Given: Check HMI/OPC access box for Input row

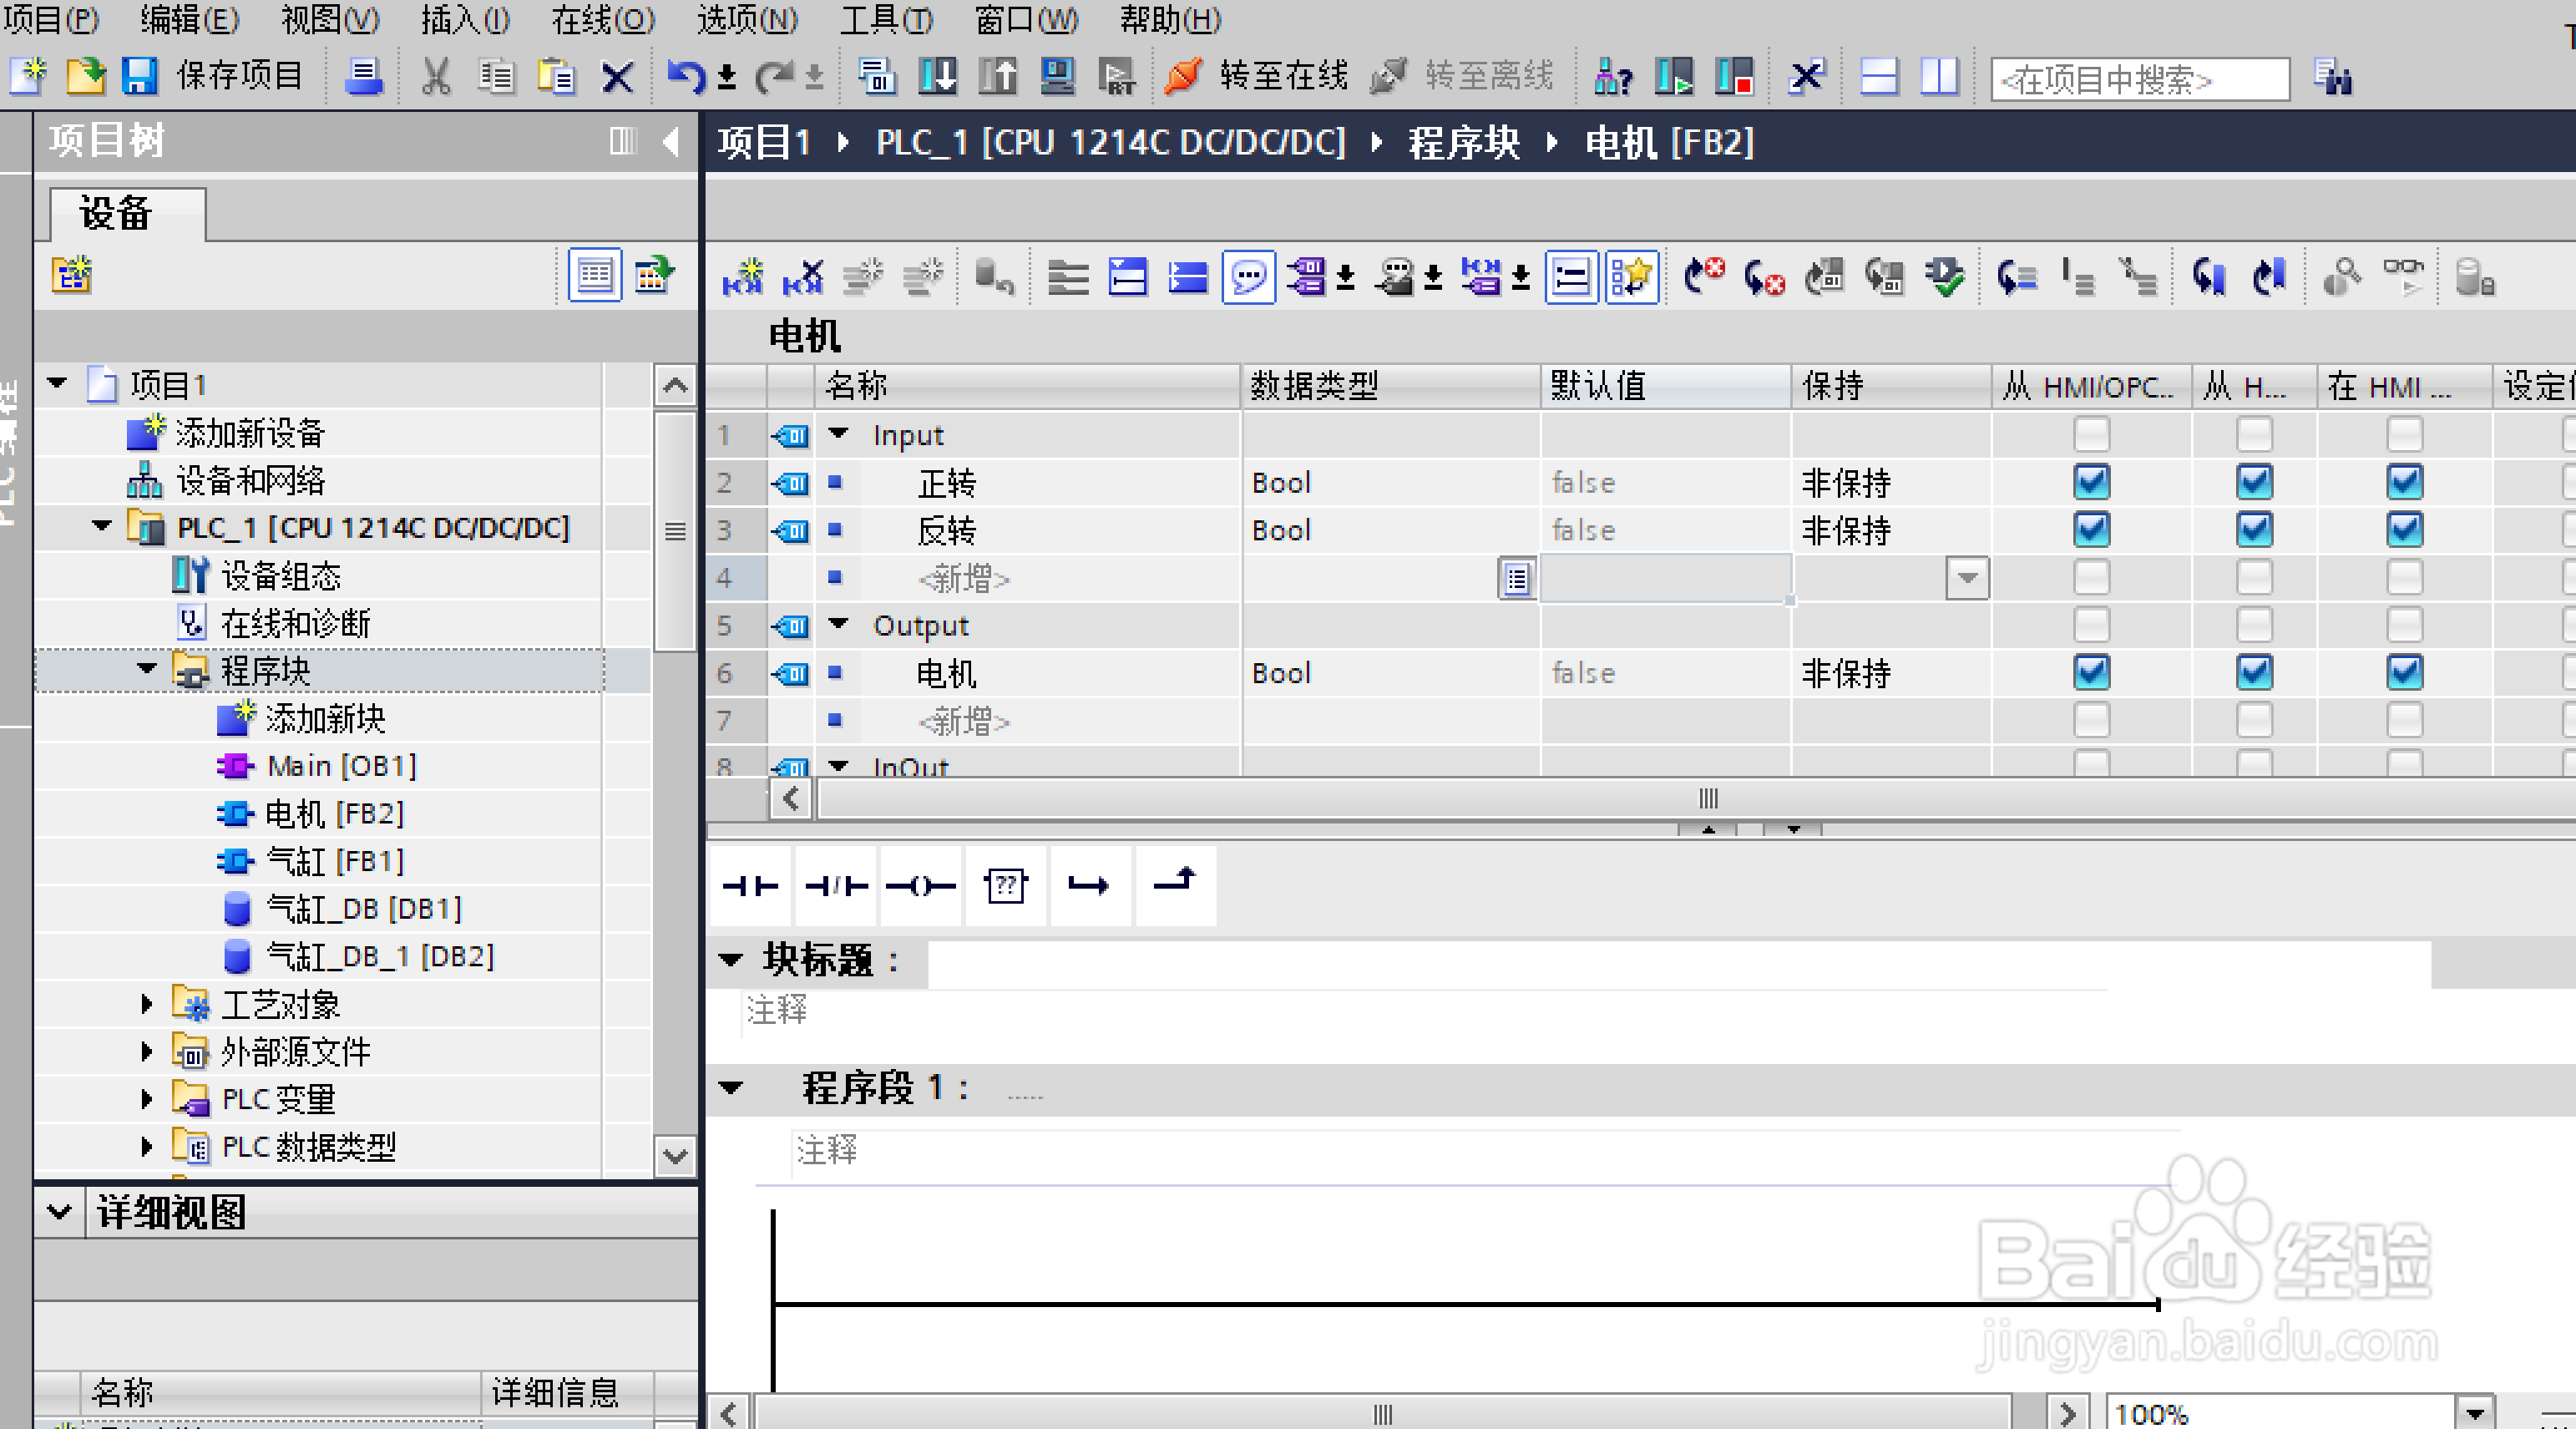Looking at the screenshot, I should 2090,435.
